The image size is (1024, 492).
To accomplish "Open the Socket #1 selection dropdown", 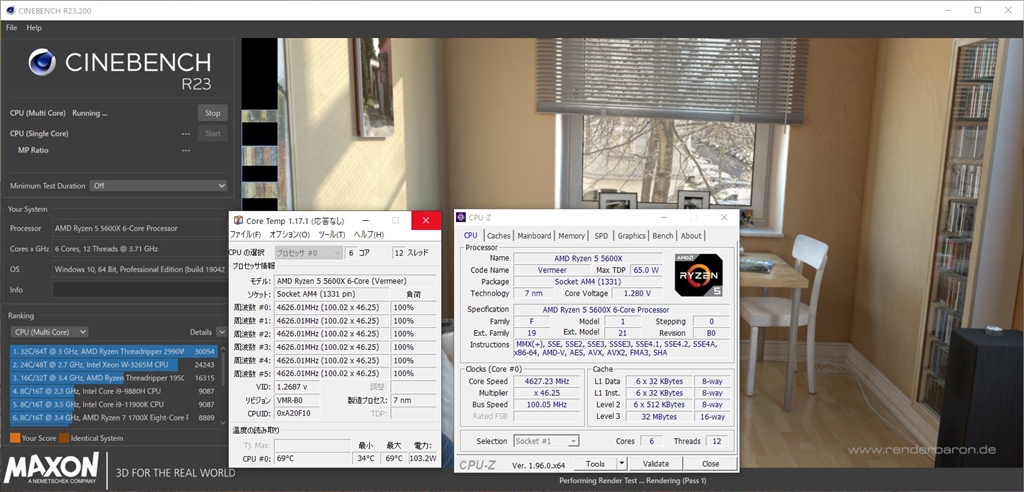I will click(546, 441).
